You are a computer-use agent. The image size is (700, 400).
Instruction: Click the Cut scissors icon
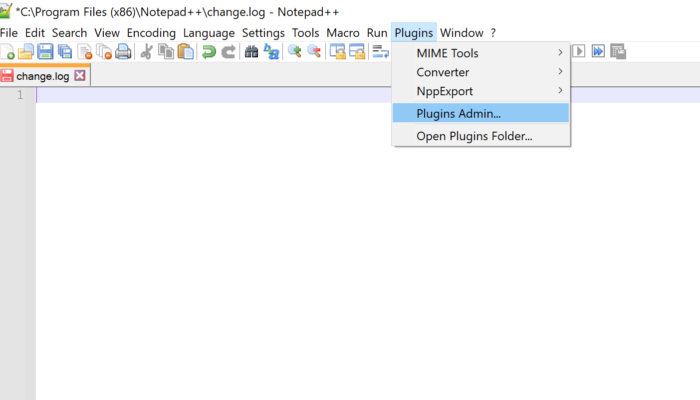point(147,52)
